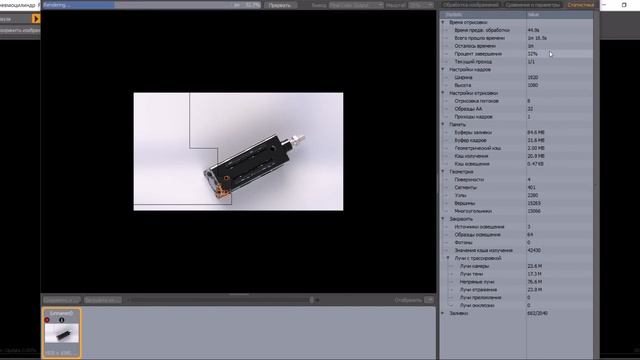
Task: Click Сохранить изображение in the left panel
Action: pyautogui.click(x=19, y=30)
